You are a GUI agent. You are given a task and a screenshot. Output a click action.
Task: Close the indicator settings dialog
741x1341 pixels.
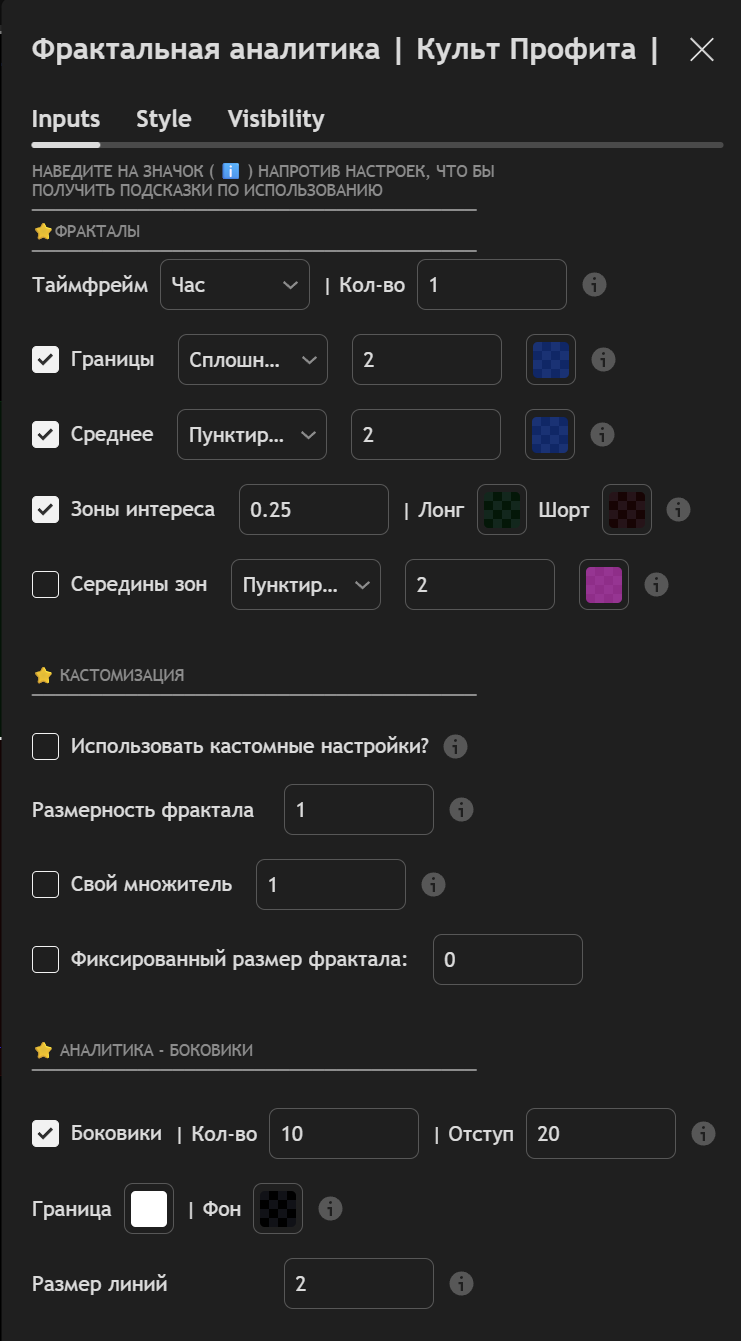[702, 50]
